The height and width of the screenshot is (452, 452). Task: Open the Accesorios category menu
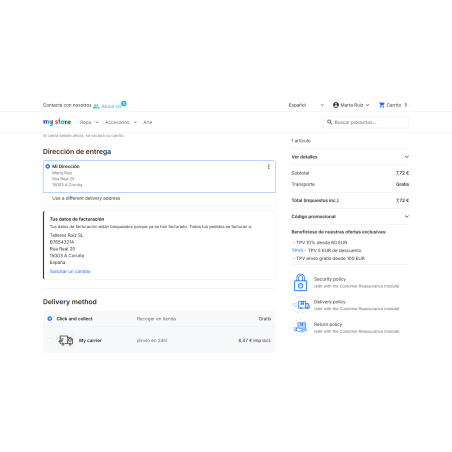[x=117, y=122]
